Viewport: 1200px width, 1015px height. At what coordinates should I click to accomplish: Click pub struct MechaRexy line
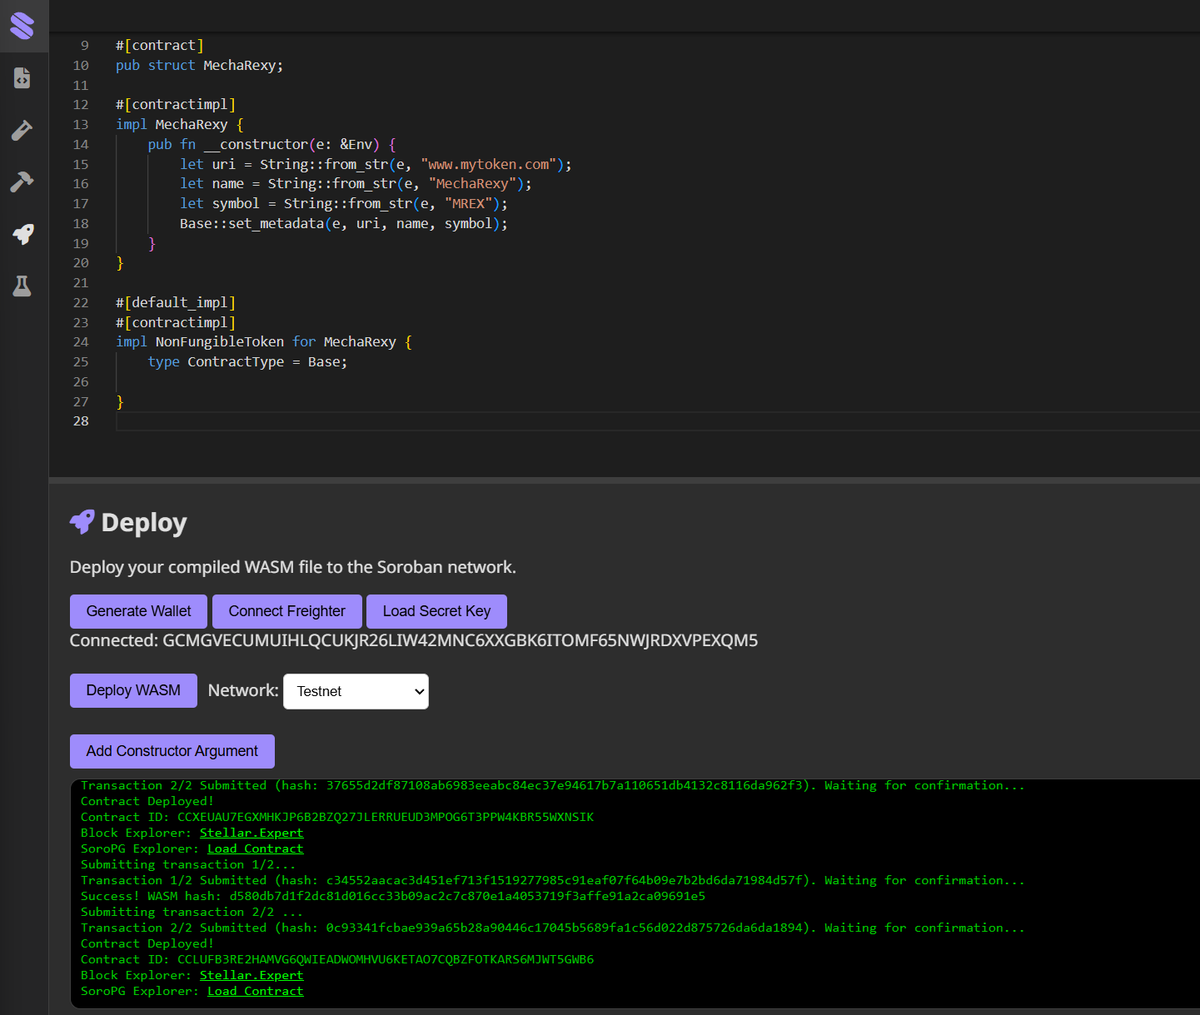(x=199, y=65)
